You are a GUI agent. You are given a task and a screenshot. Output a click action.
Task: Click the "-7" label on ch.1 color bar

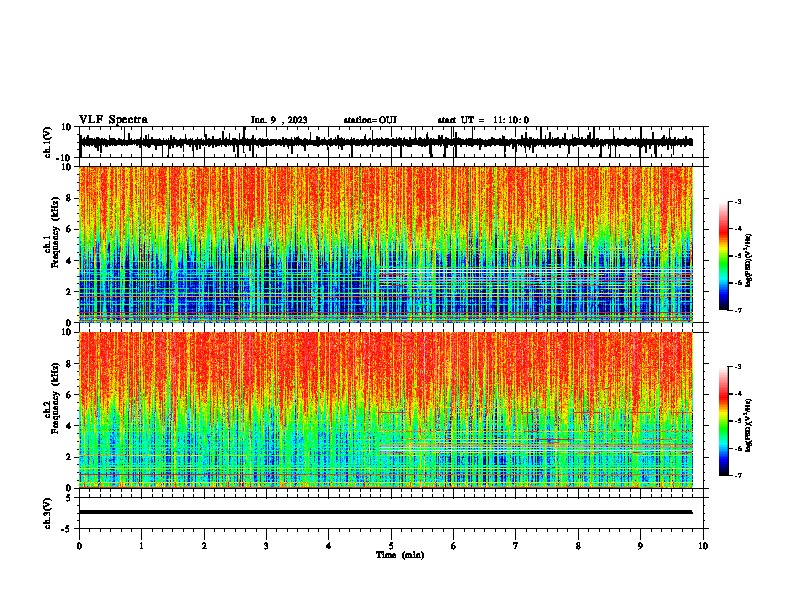(x=737, y=310)
